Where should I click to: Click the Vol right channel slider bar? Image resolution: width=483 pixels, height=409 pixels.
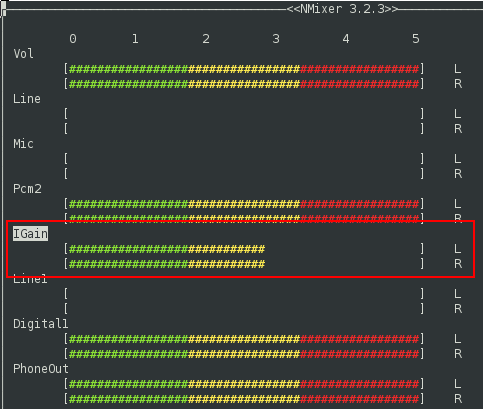coord(244,84)
